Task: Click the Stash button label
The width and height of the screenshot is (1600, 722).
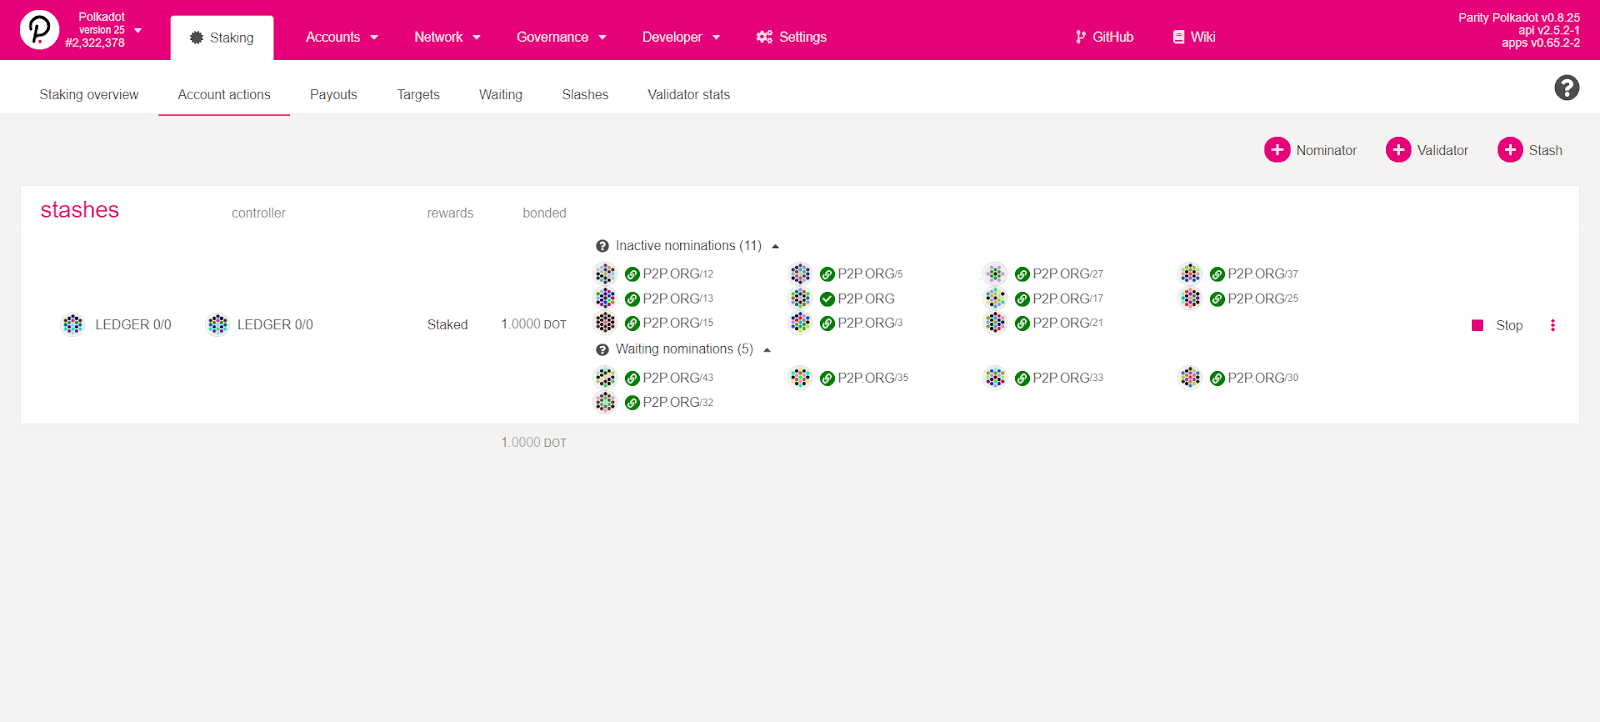Action: [x=1545, y=150]
